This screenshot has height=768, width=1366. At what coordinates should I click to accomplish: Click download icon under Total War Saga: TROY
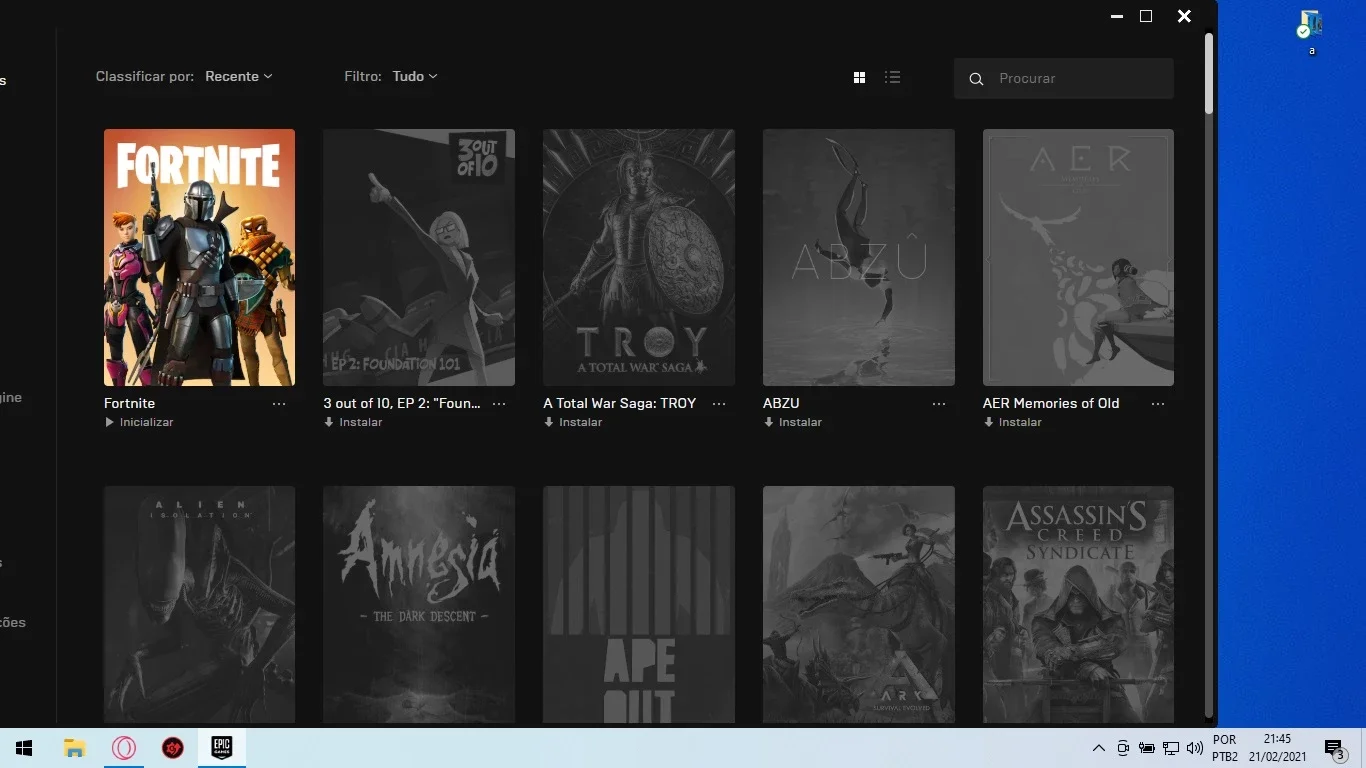(549, 422)
